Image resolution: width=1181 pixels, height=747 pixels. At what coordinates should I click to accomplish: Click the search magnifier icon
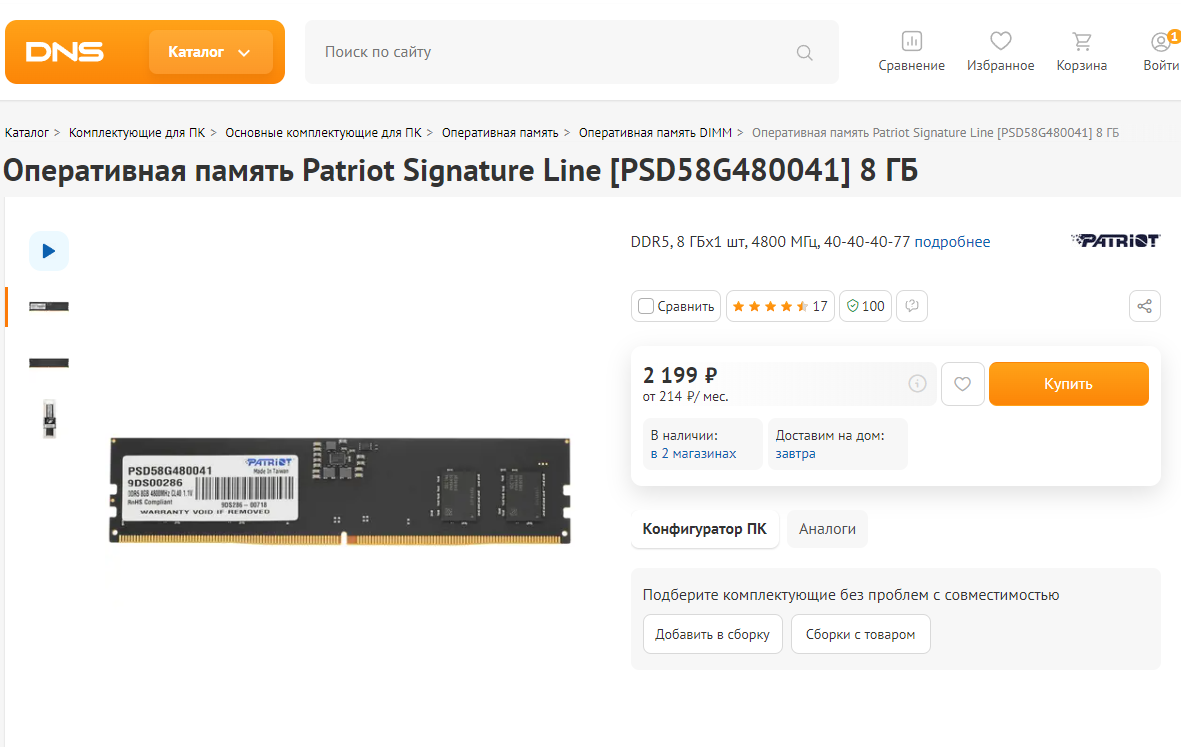click(804, 53)
